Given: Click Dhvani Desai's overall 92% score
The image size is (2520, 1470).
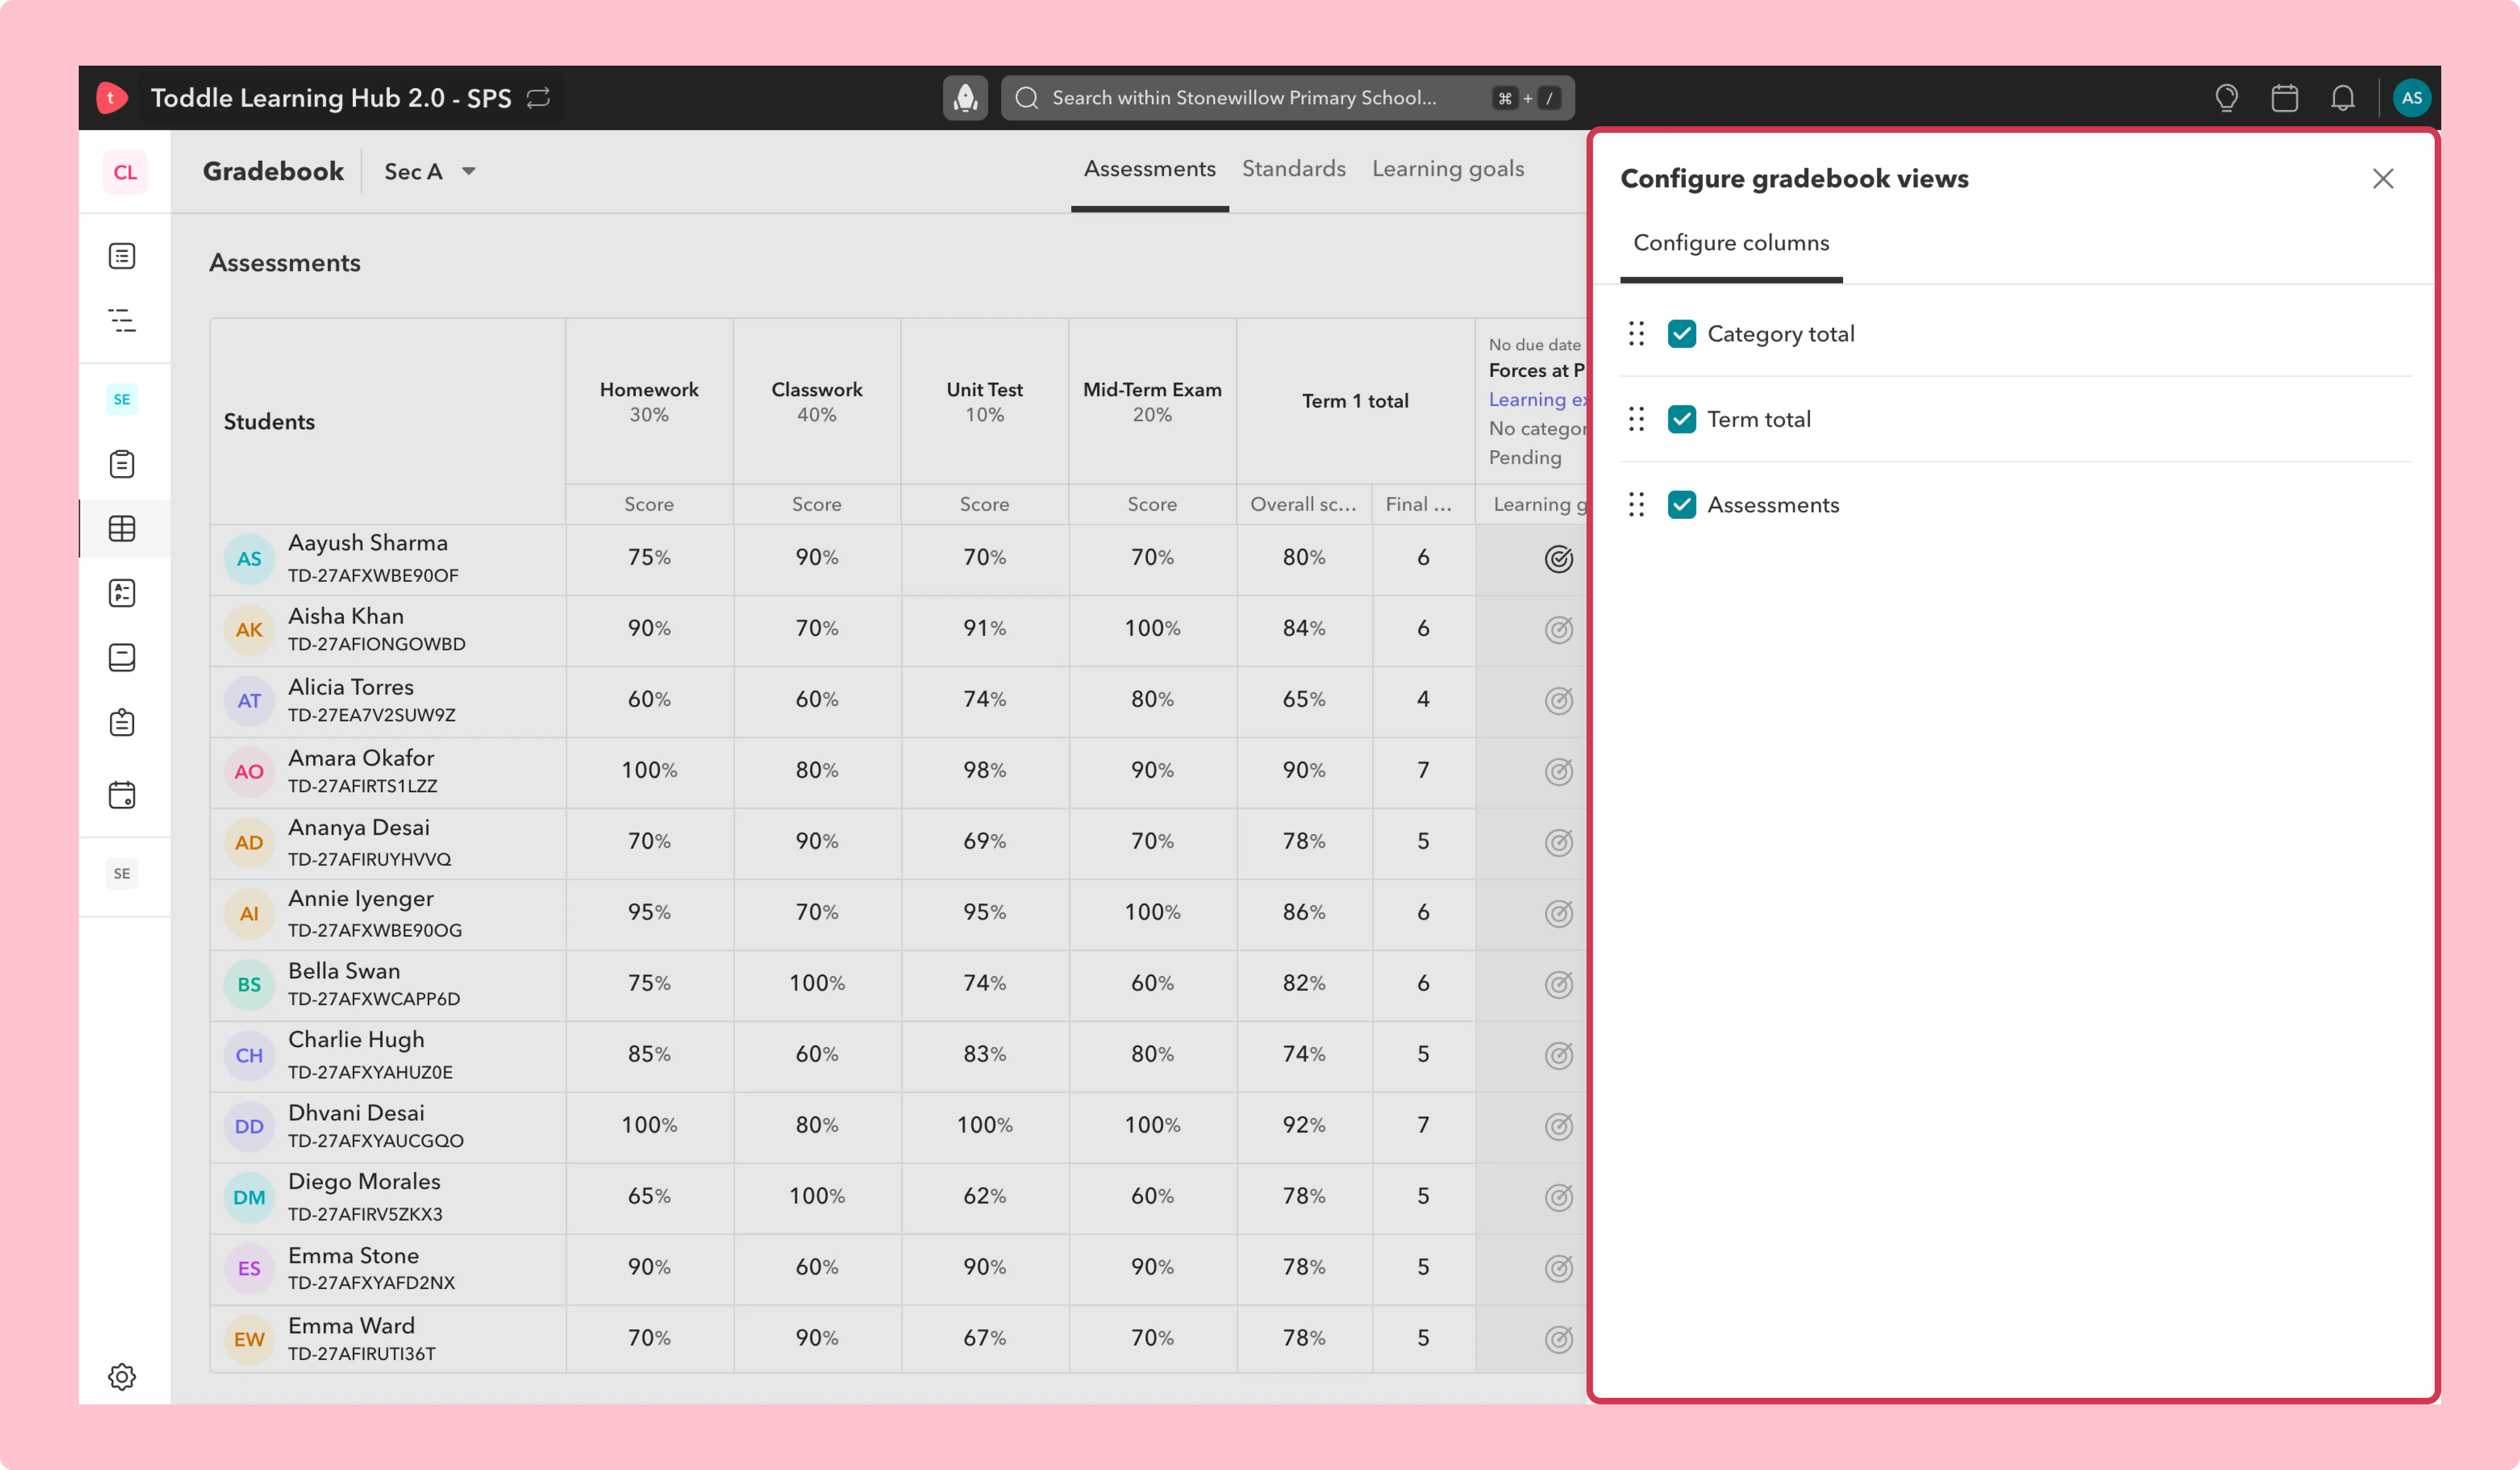Looking at the screenshot, I should point(1304,1126).
